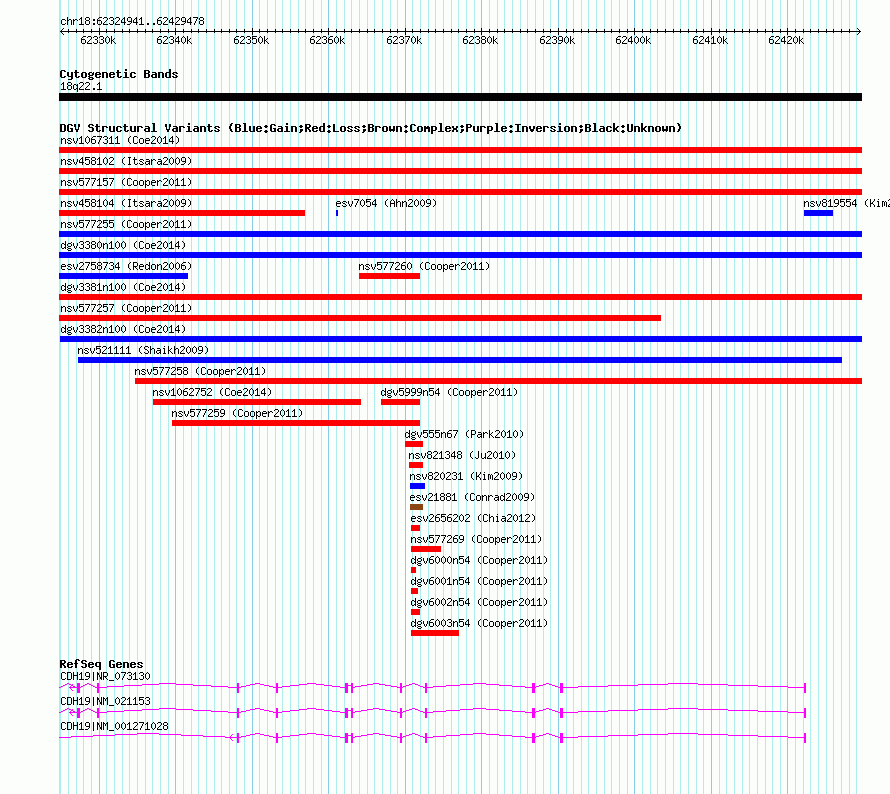The image size is (890, 794).
Task: Open variant nsv577255 (Cooper2011) label
Action: (126, 224)
